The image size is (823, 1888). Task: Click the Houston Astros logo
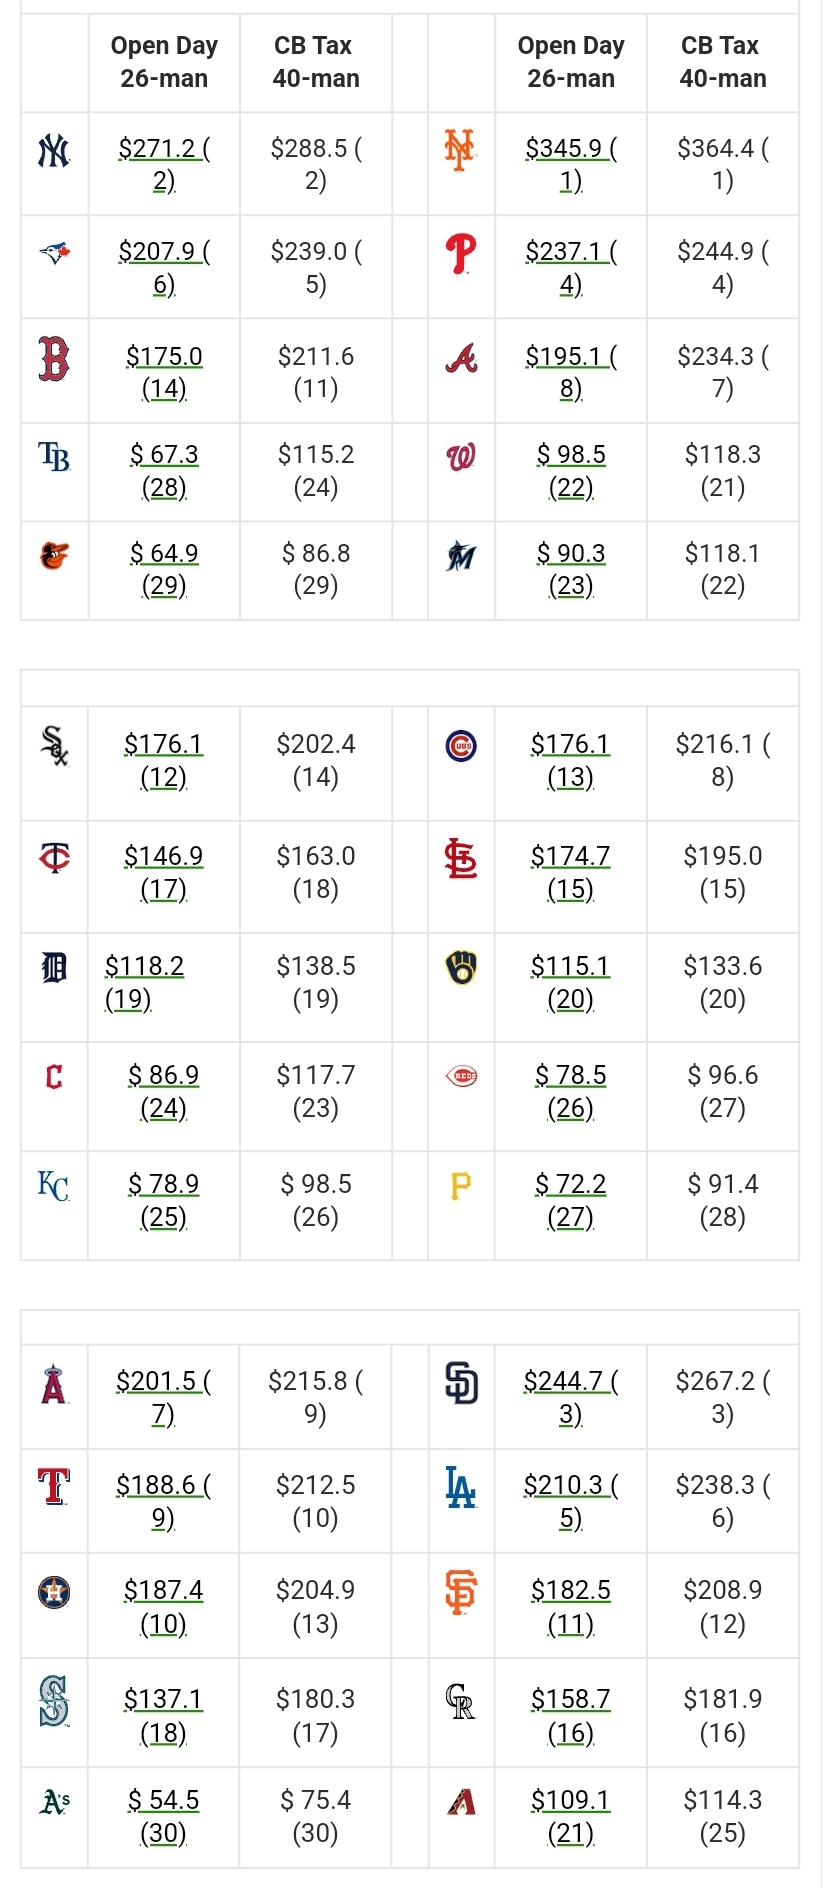(54, 1592)
